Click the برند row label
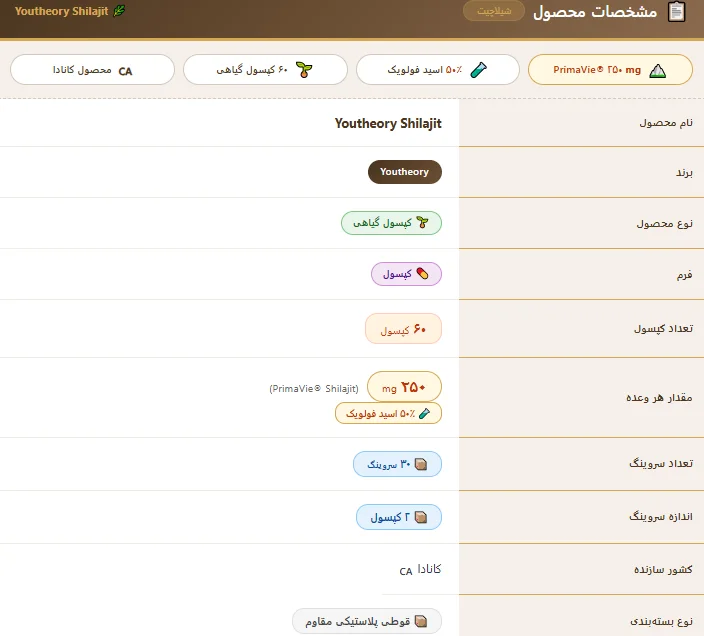This screenshot has width=704, height=636. pos(684,172)
